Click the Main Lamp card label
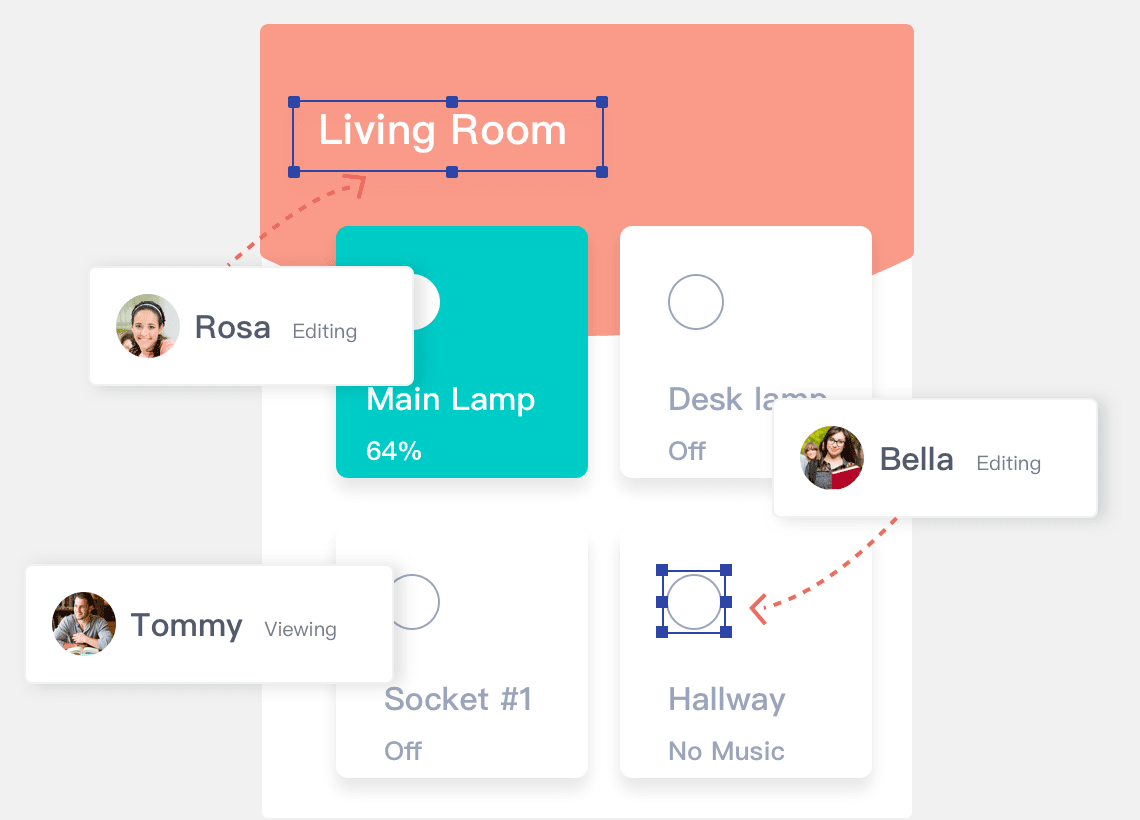Screen dimensions: 1140x820 click(x=451, y=400)
